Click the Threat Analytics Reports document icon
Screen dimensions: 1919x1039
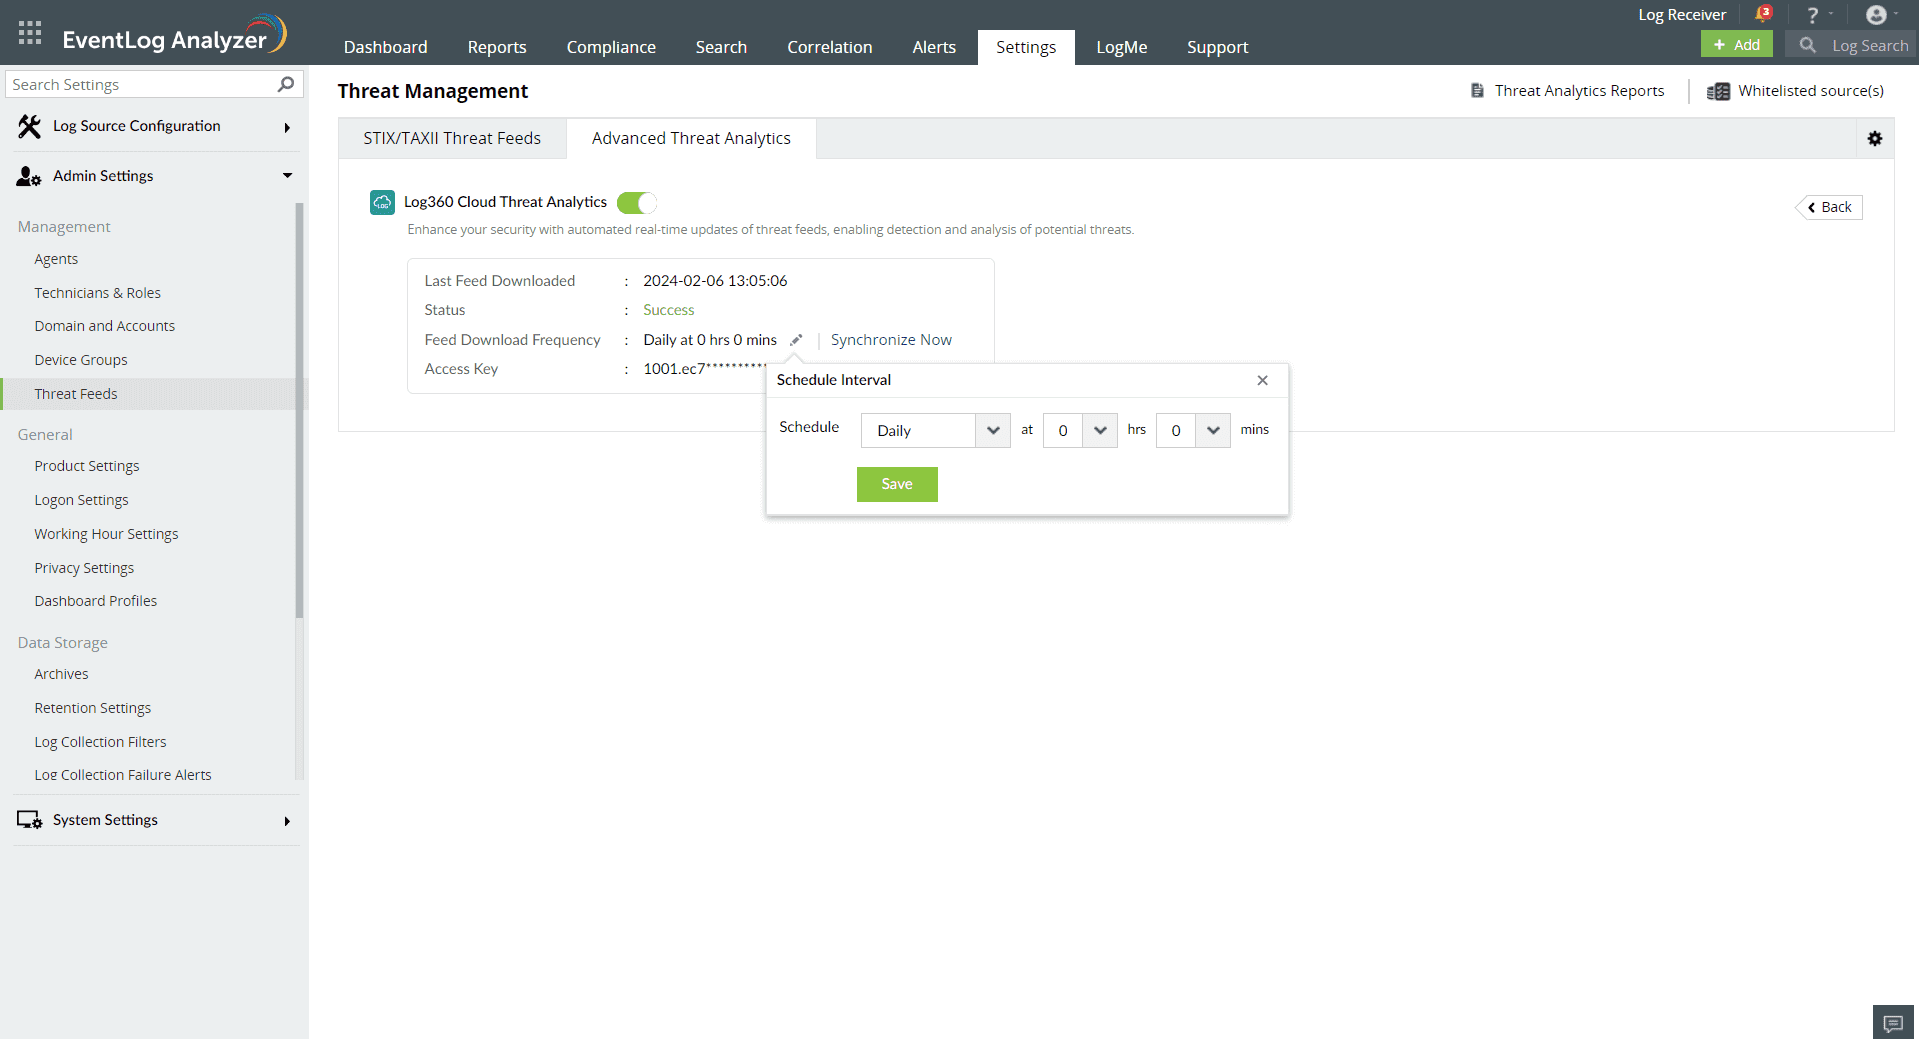[x=1477, y=91]
